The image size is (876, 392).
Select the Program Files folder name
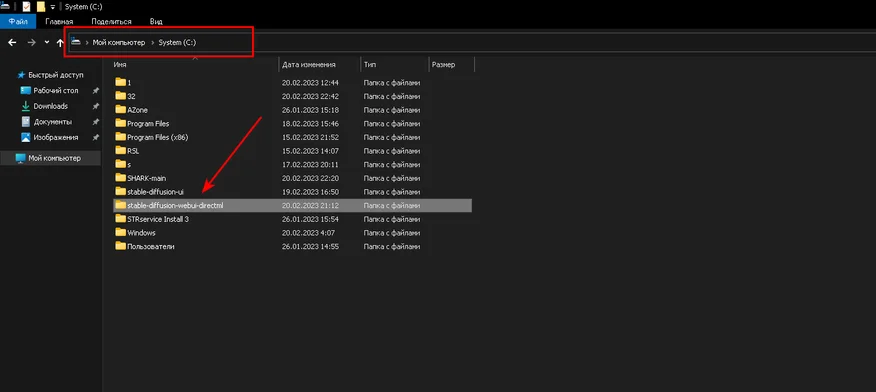point(148,123)
